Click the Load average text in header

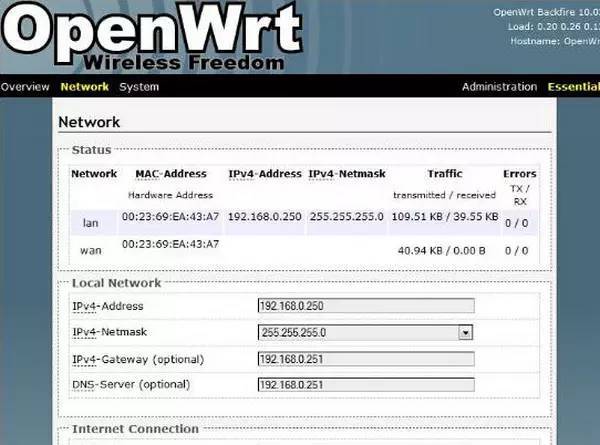tap(554, 27)
